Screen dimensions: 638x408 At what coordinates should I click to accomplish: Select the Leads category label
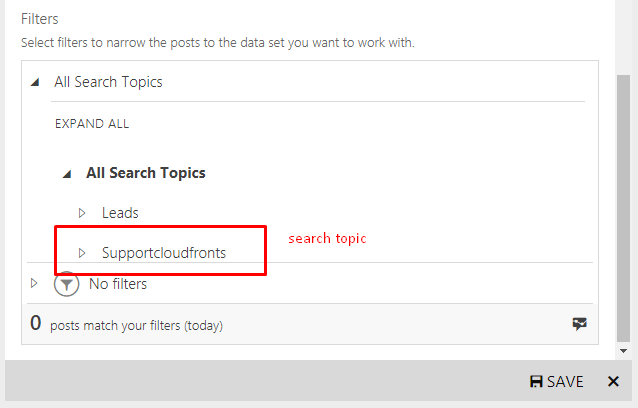tap(120, 213)
